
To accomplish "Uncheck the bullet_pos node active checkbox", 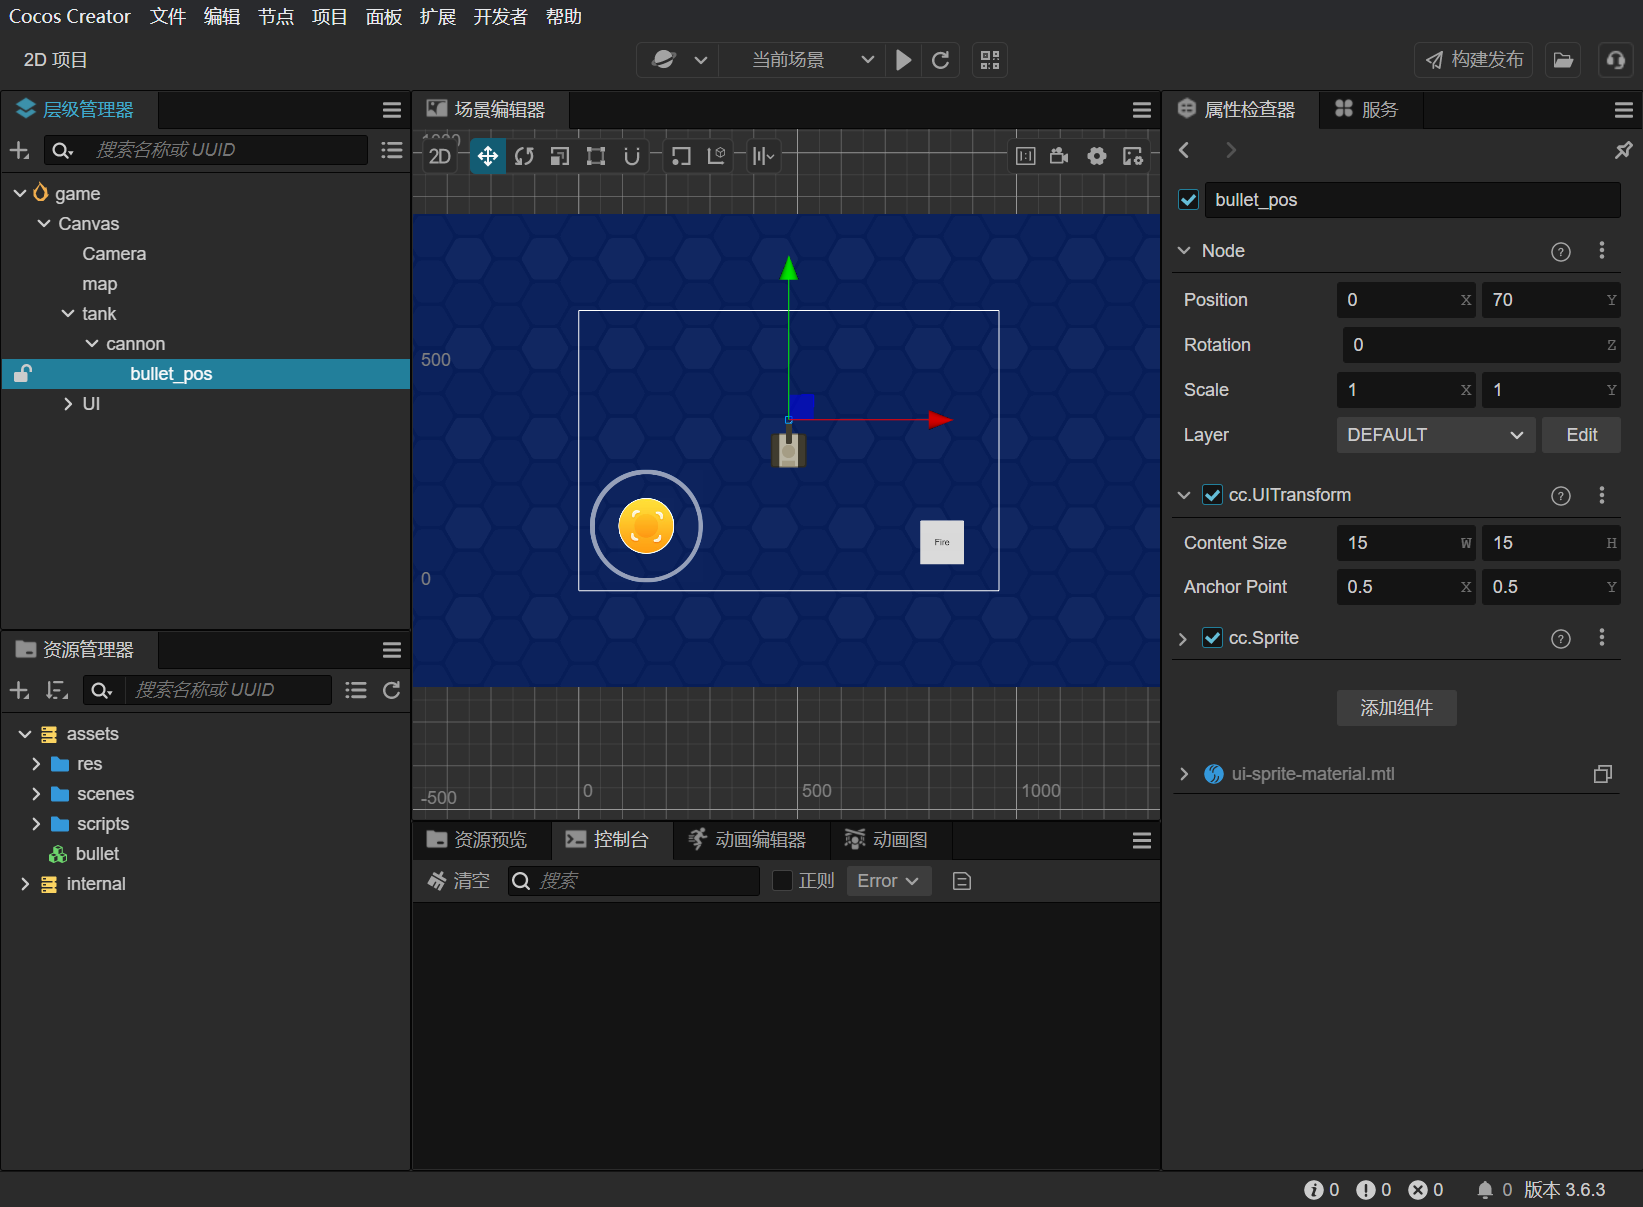I will click(1188, 200).
